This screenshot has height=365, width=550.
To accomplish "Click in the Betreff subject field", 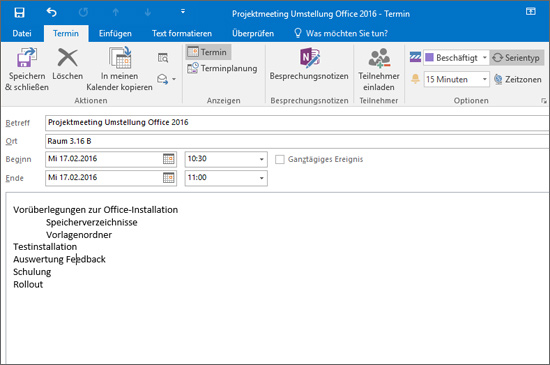I will [x=297, y=122].
